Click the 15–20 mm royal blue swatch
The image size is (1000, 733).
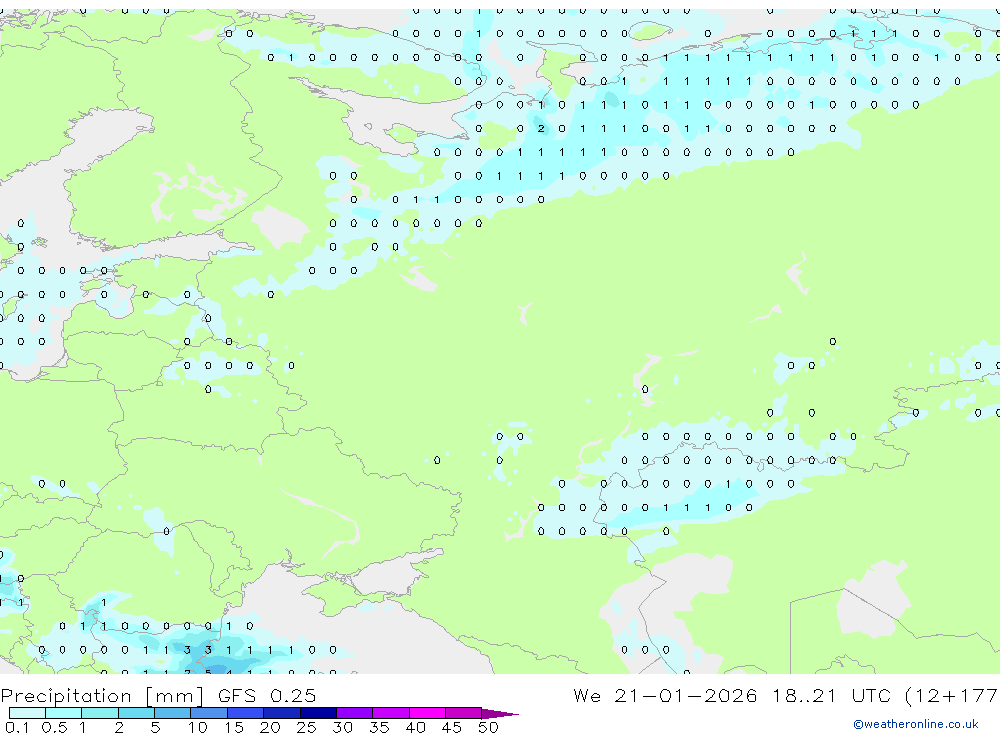[x=246, y=713]
